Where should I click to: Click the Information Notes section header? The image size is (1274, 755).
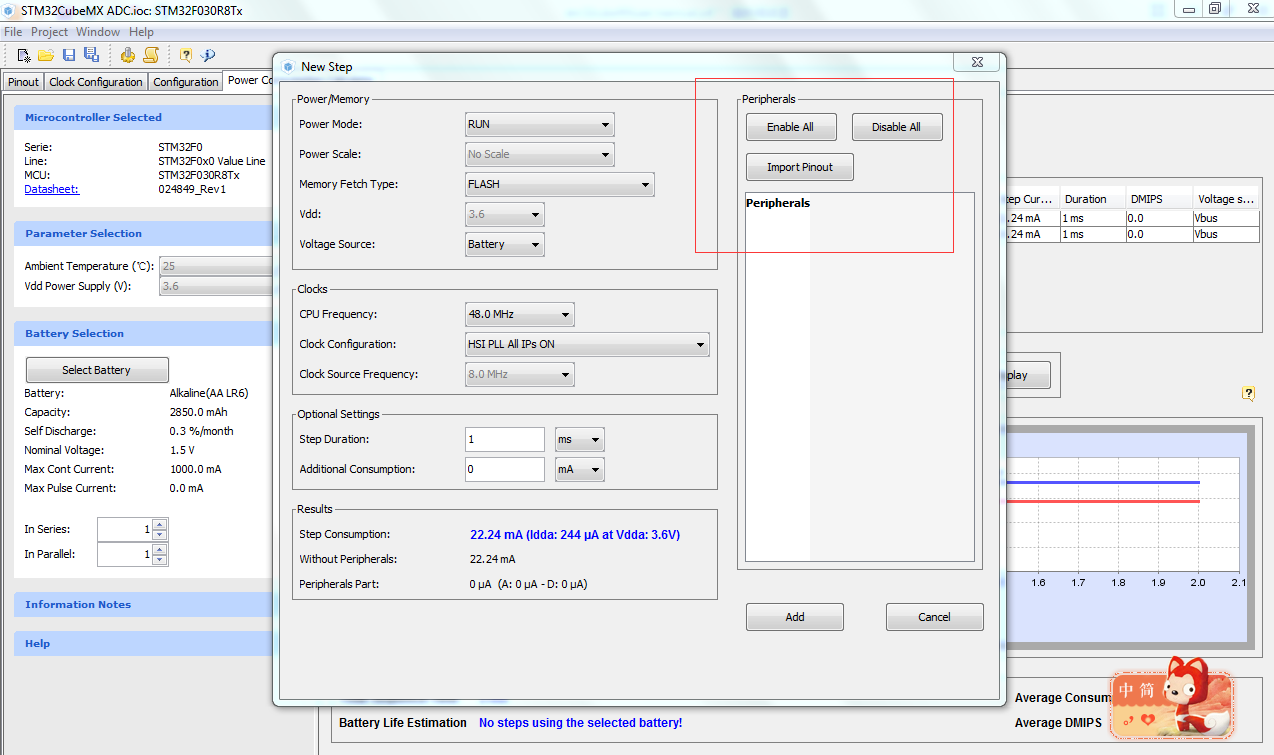point(143,604)
